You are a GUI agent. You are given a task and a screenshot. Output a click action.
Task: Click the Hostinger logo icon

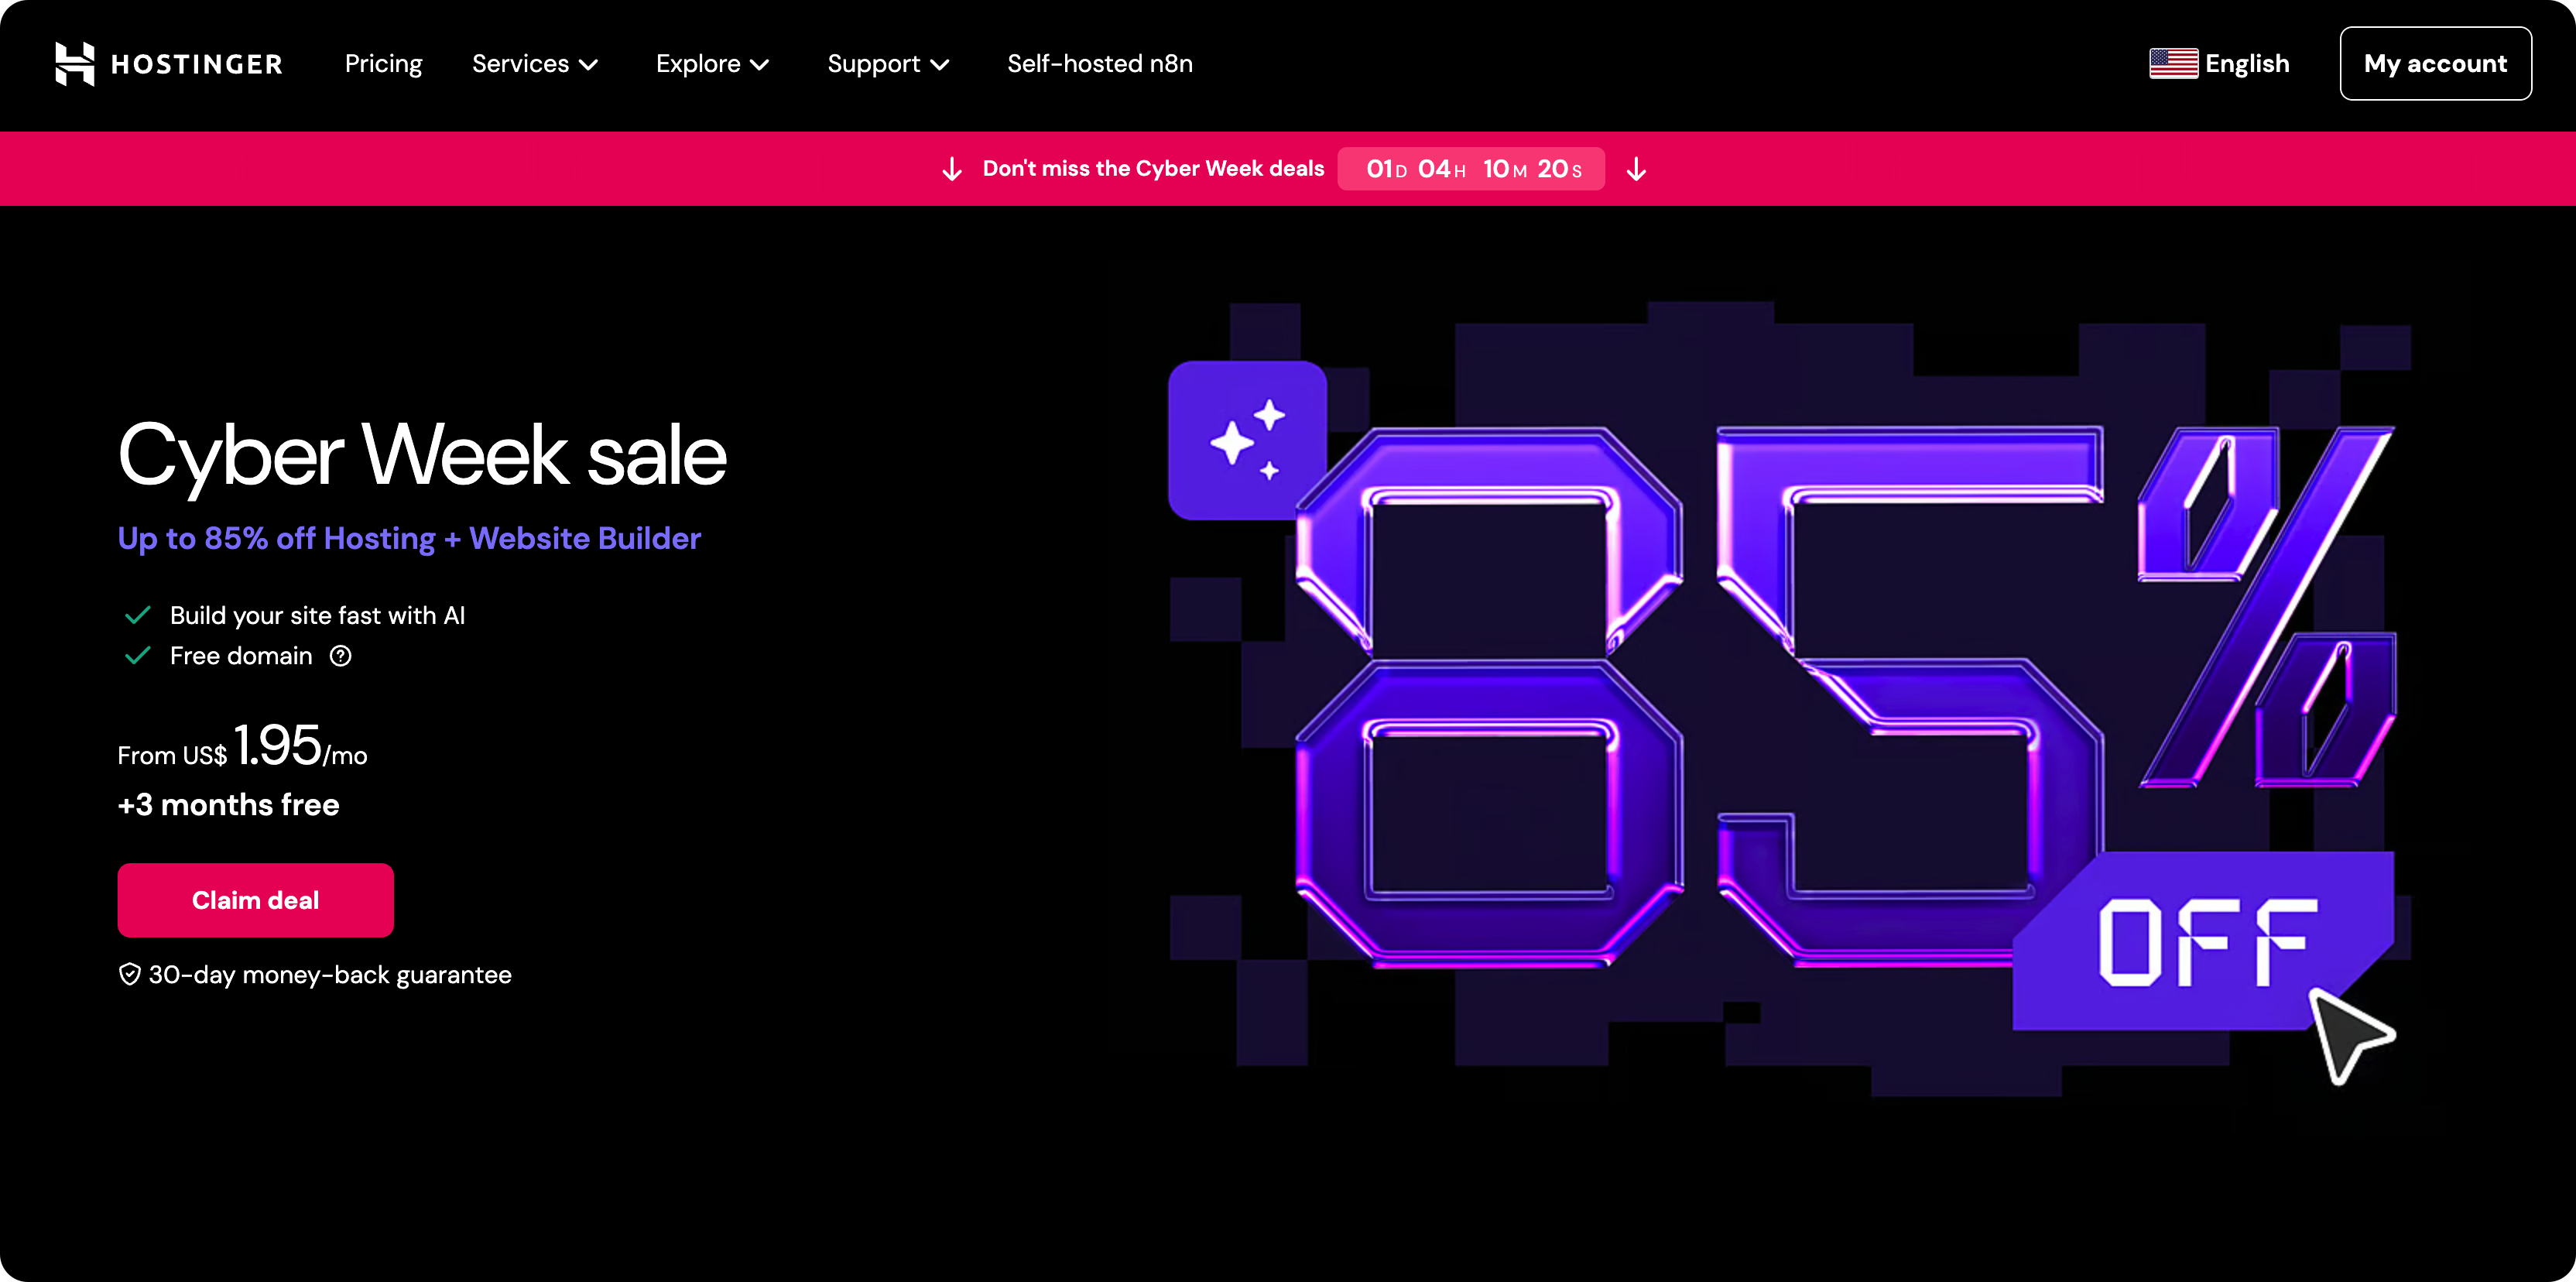(75, 64)
